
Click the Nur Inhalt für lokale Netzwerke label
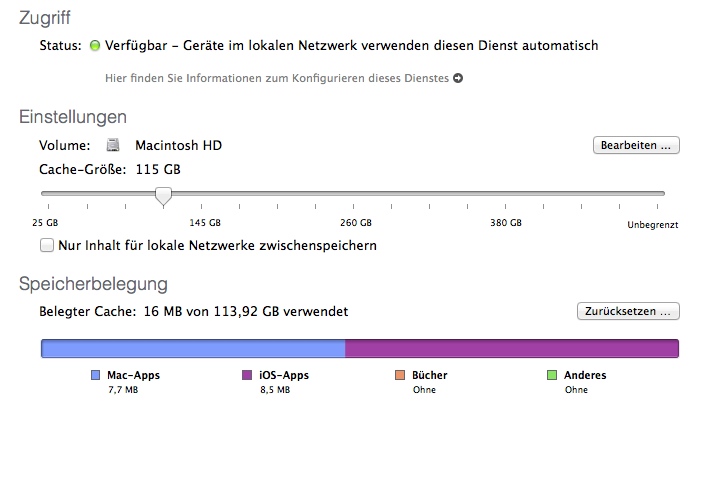pyautogui.click(x=217, y=245)
